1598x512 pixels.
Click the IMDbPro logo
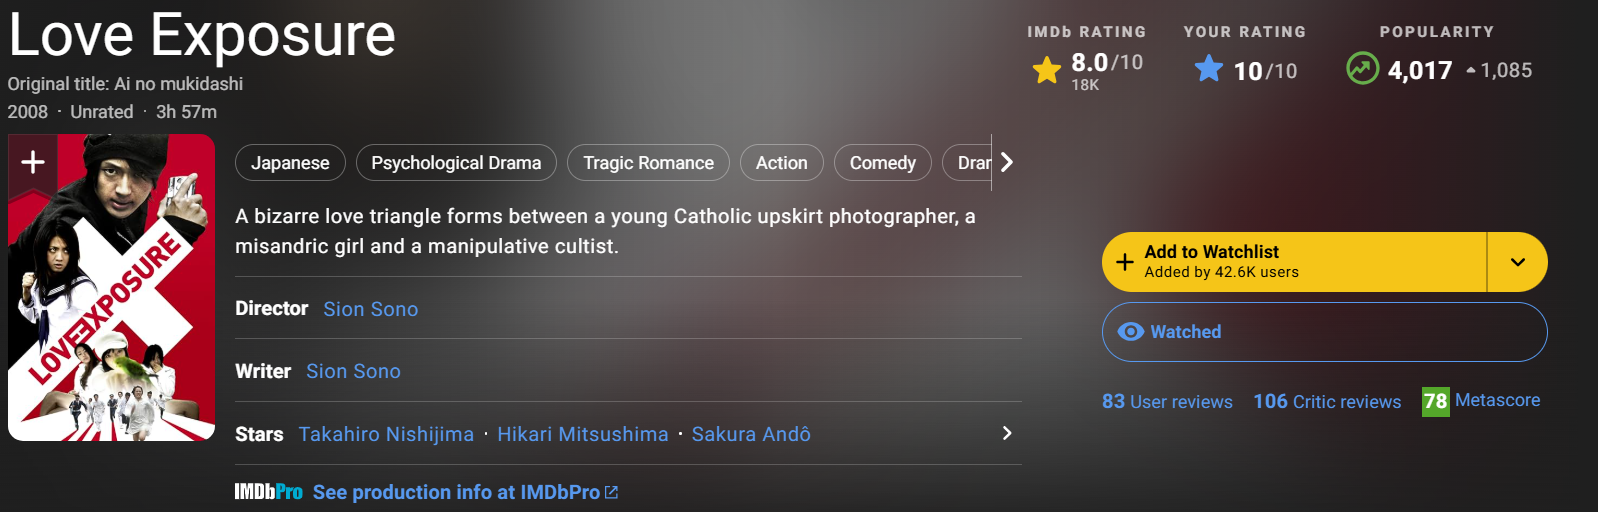(268, 492)
